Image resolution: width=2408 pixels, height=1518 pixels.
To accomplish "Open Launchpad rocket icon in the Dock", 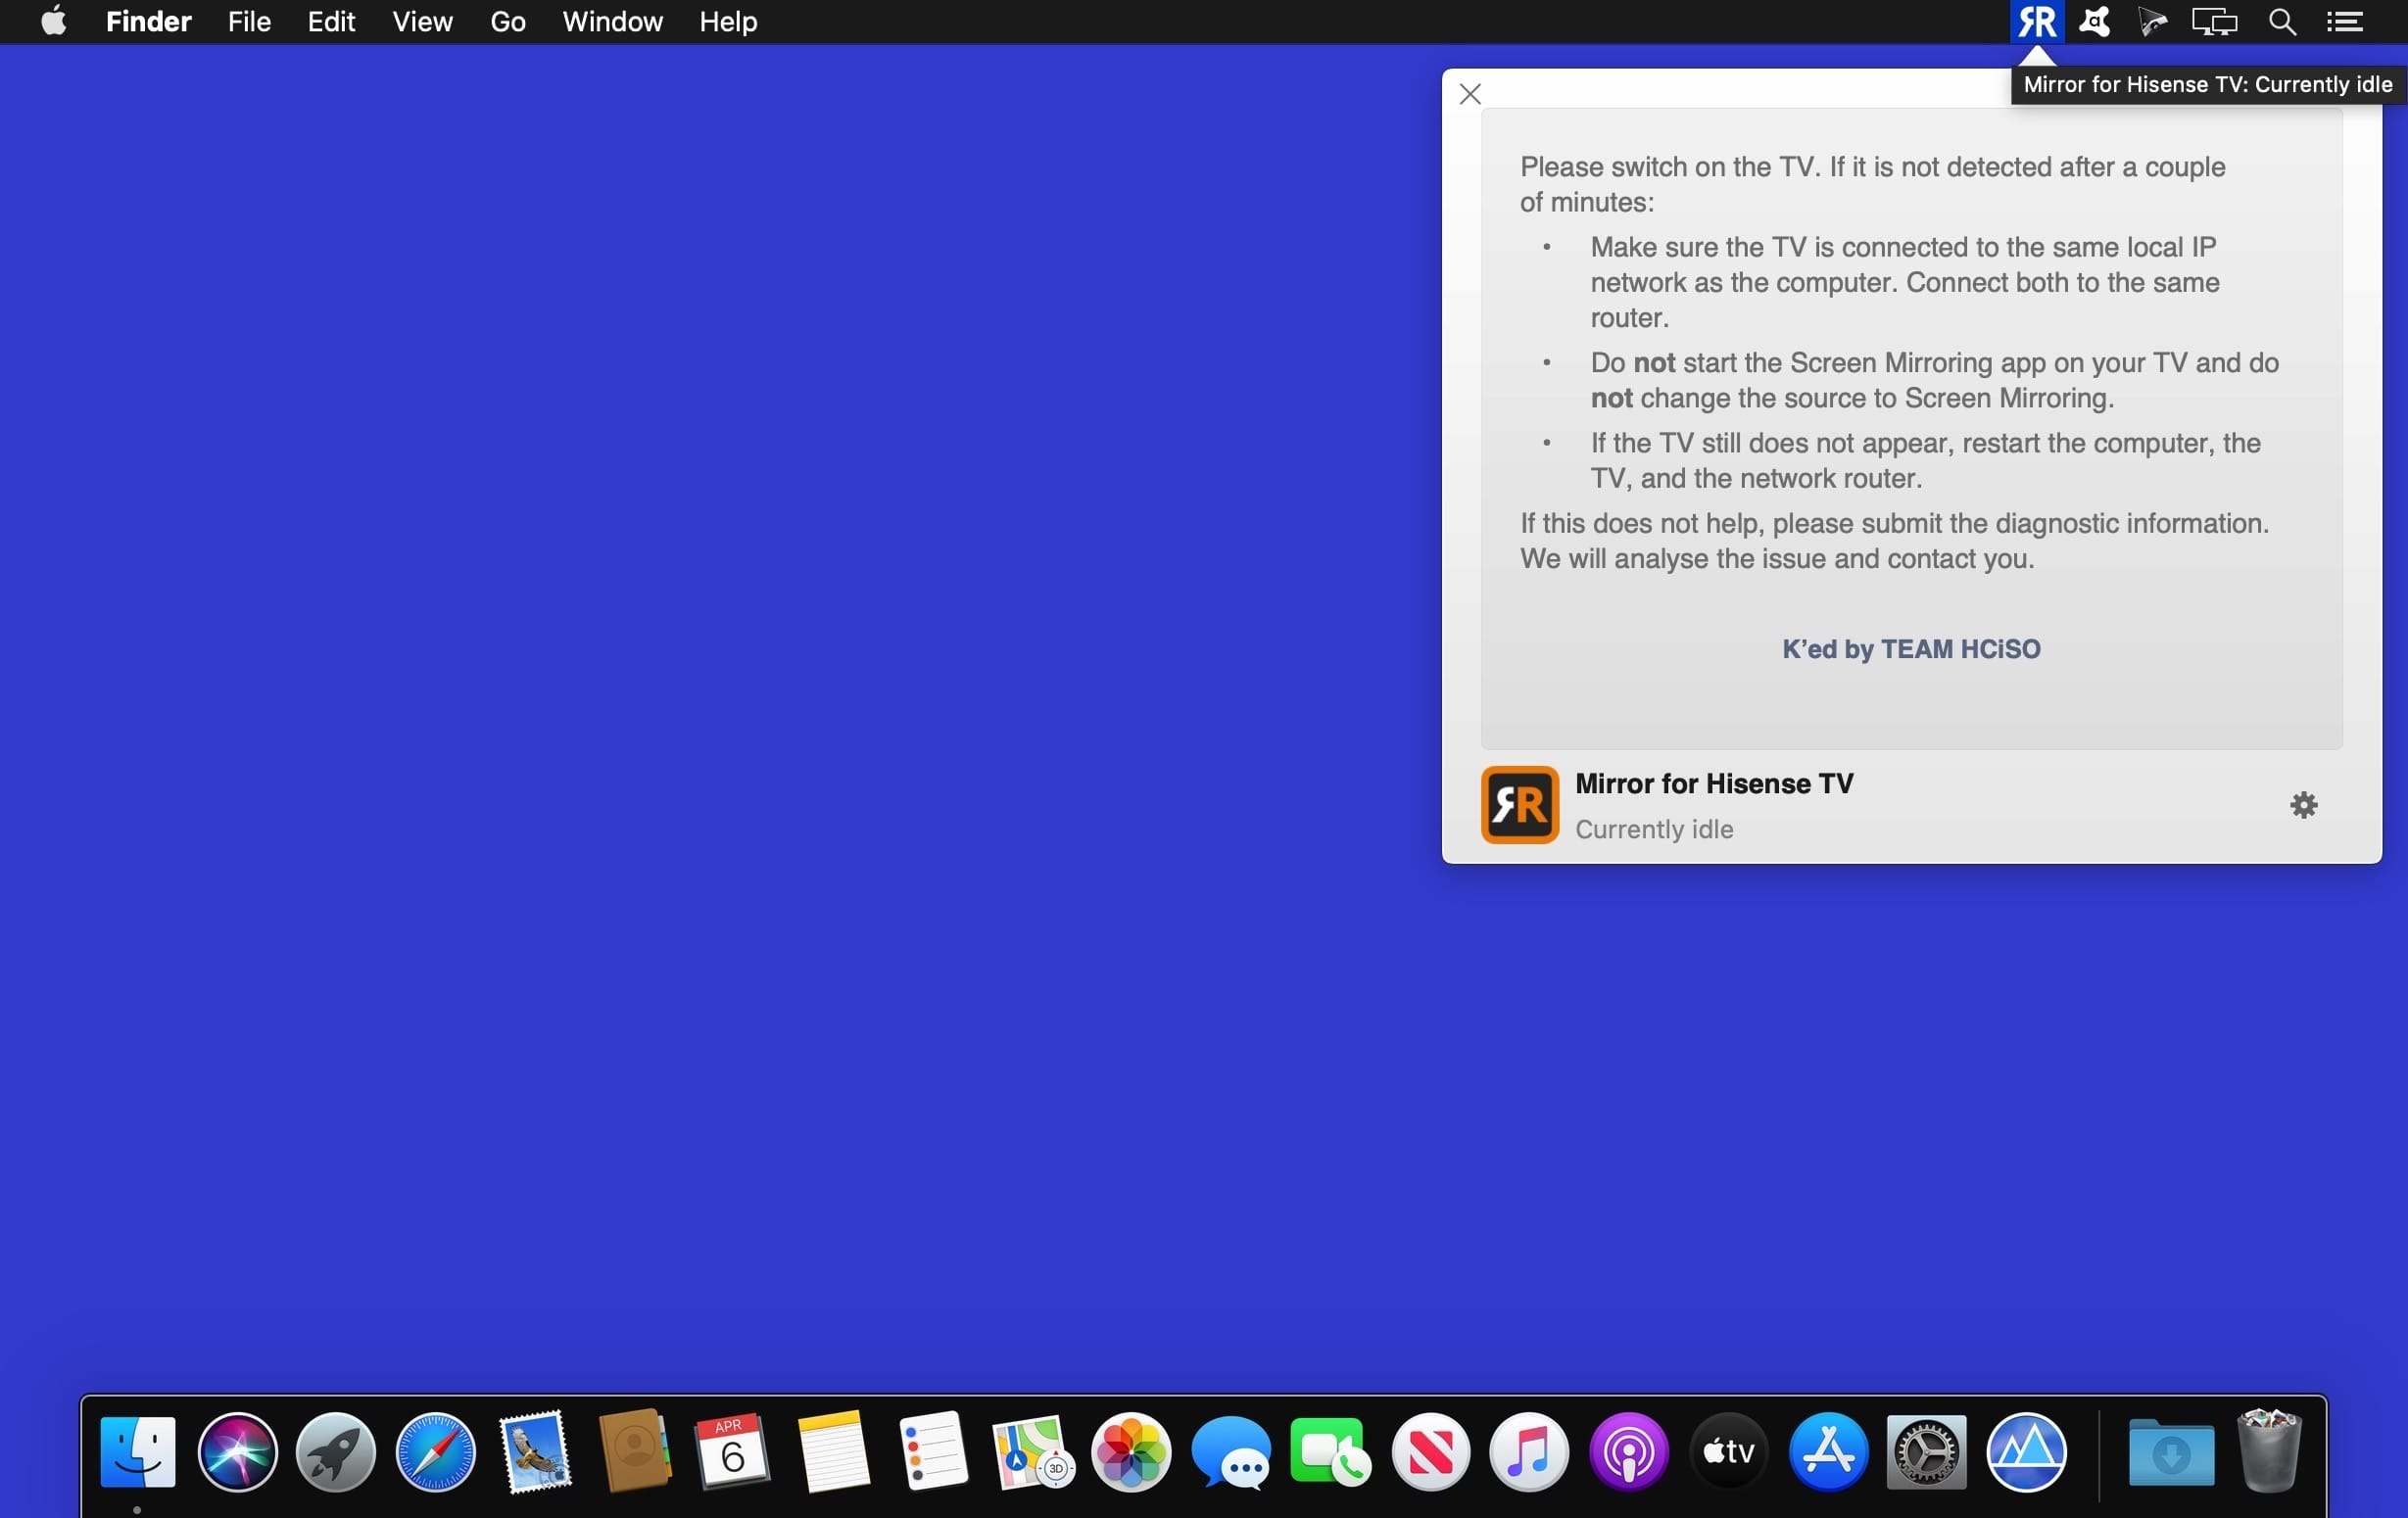I will (x=336, y=1452).
